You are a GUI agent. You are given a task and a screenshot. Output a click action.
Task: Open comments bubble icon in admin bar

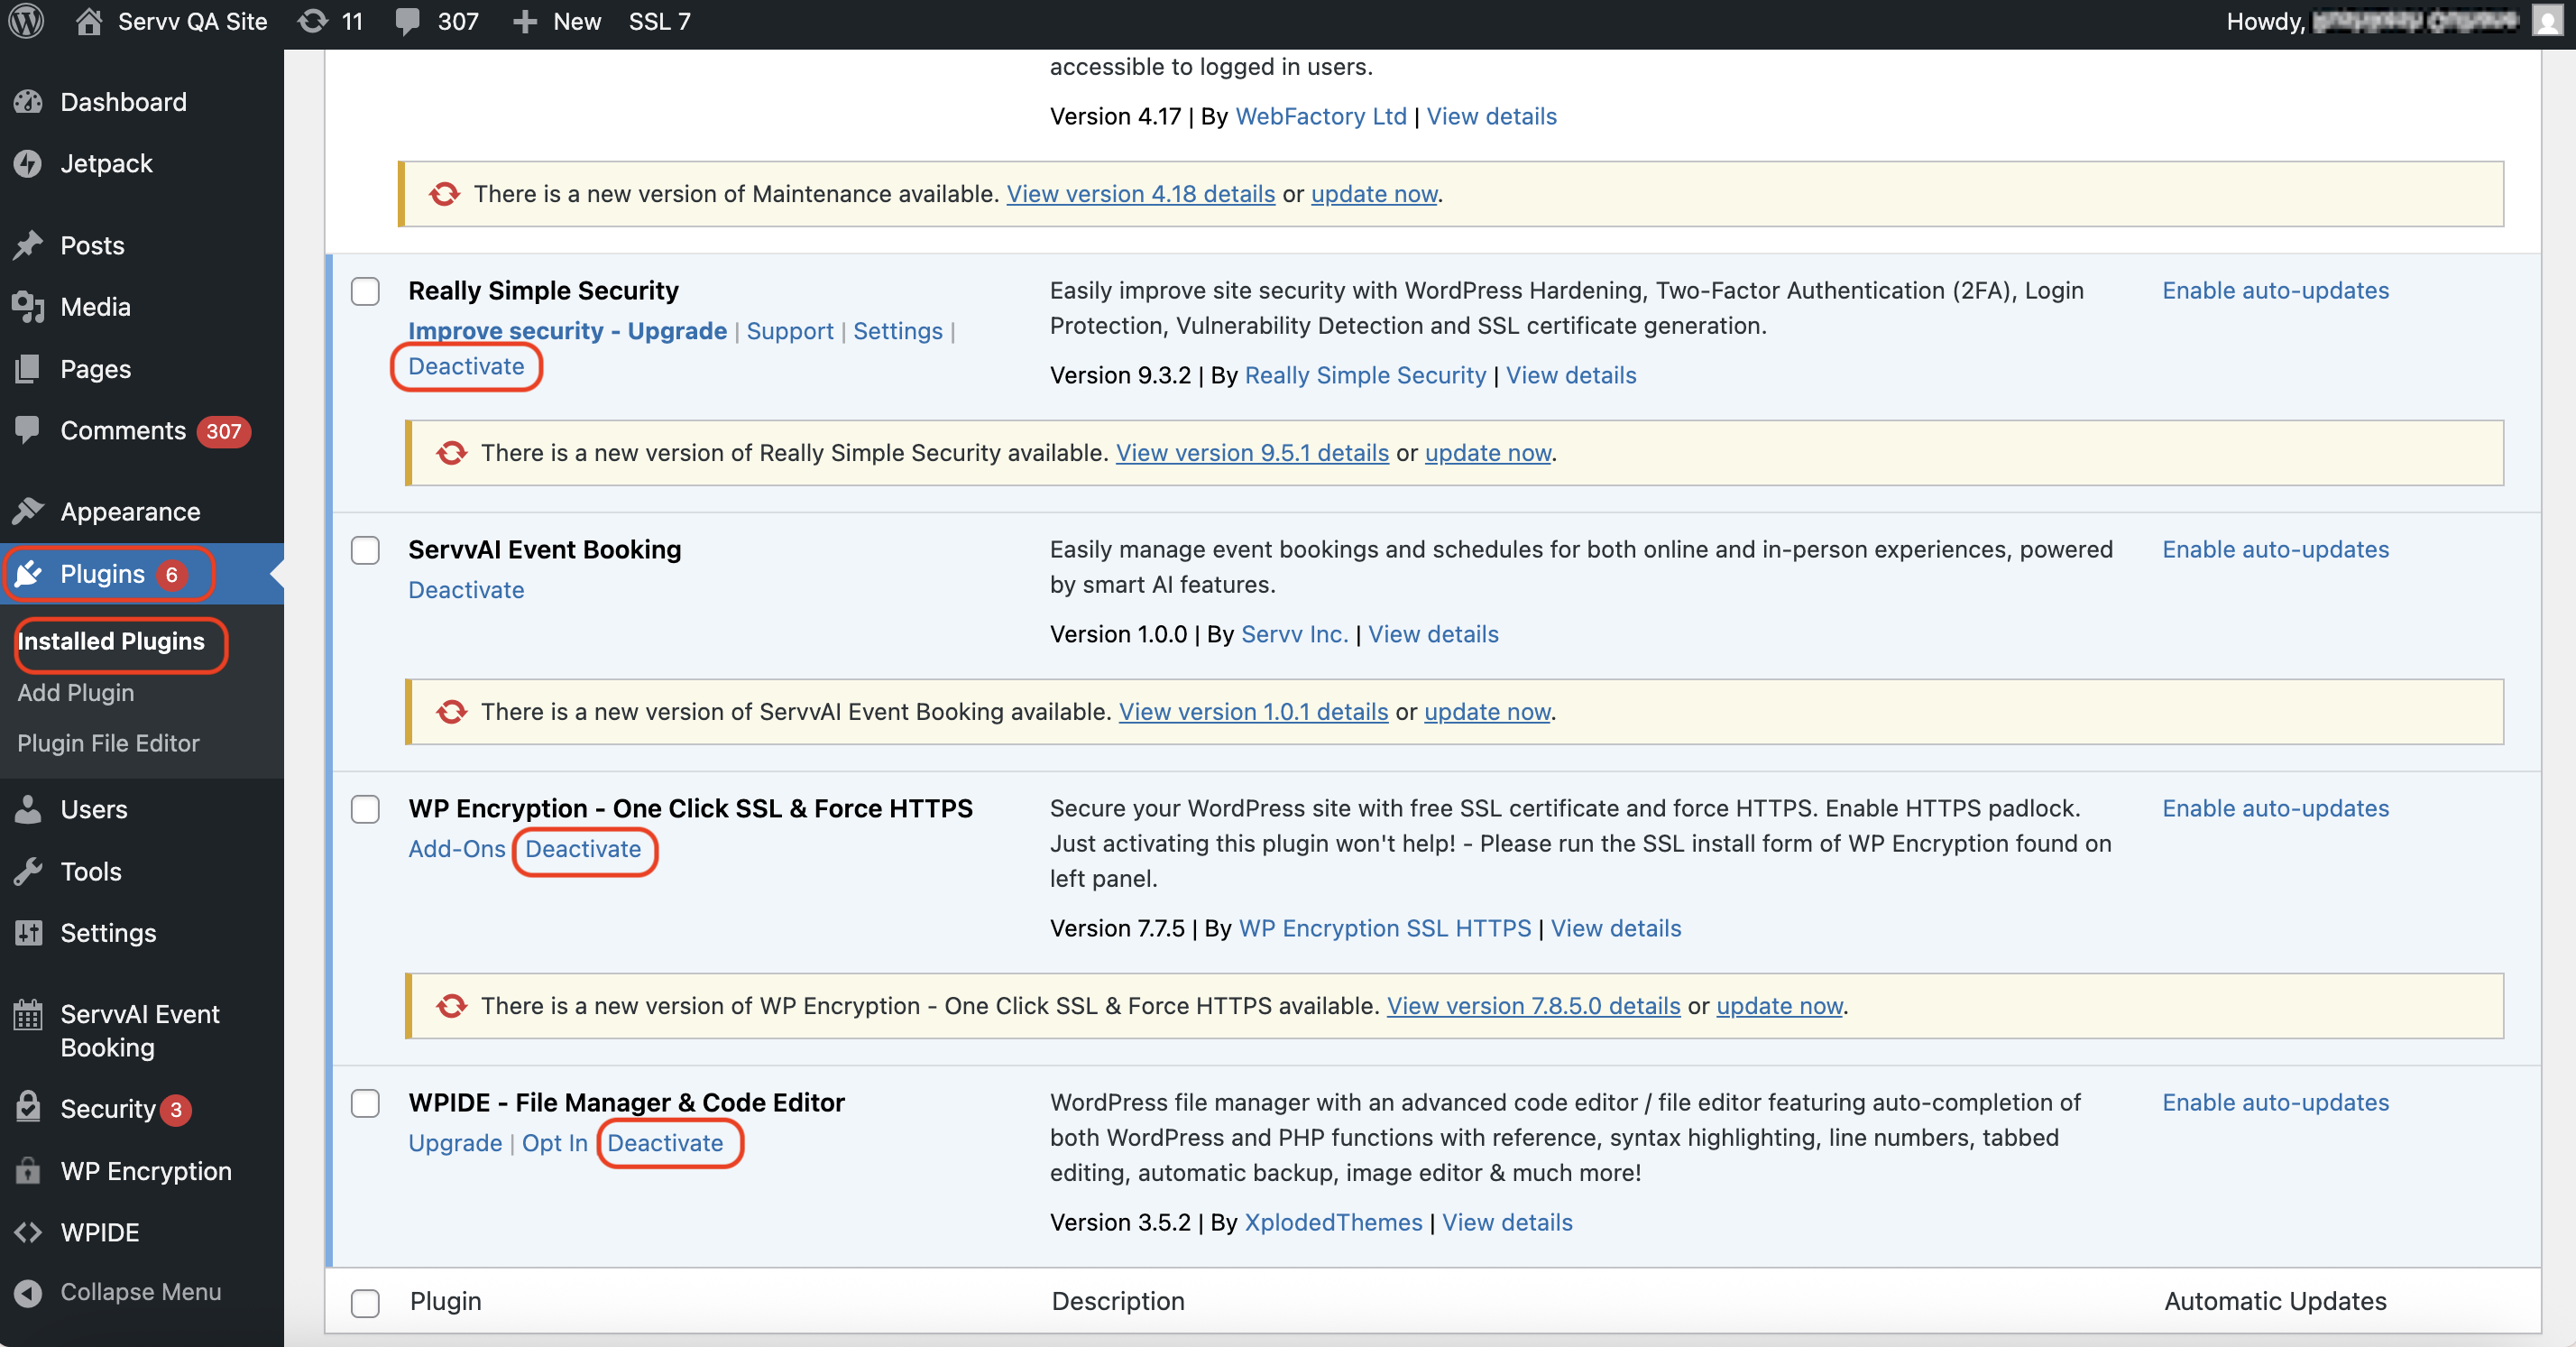[407, 21]
